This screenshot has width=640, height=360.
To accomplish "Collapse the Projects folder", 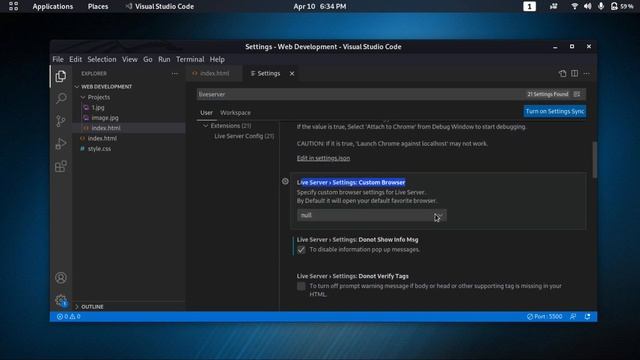I will 95,97.
